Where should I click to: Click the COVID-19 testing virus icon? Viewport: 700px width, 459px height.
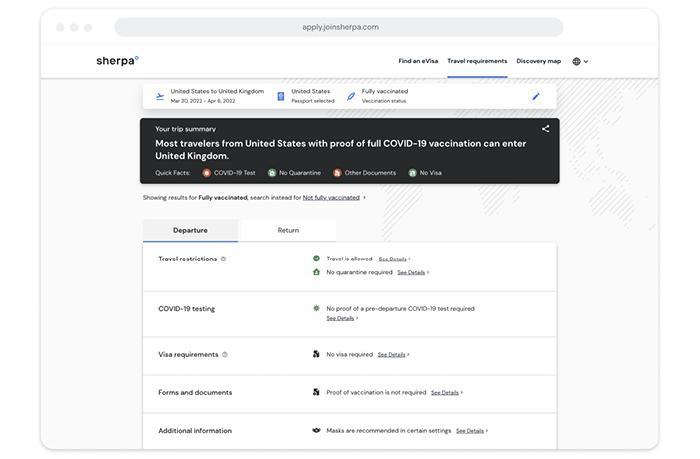tap(316, 308)
